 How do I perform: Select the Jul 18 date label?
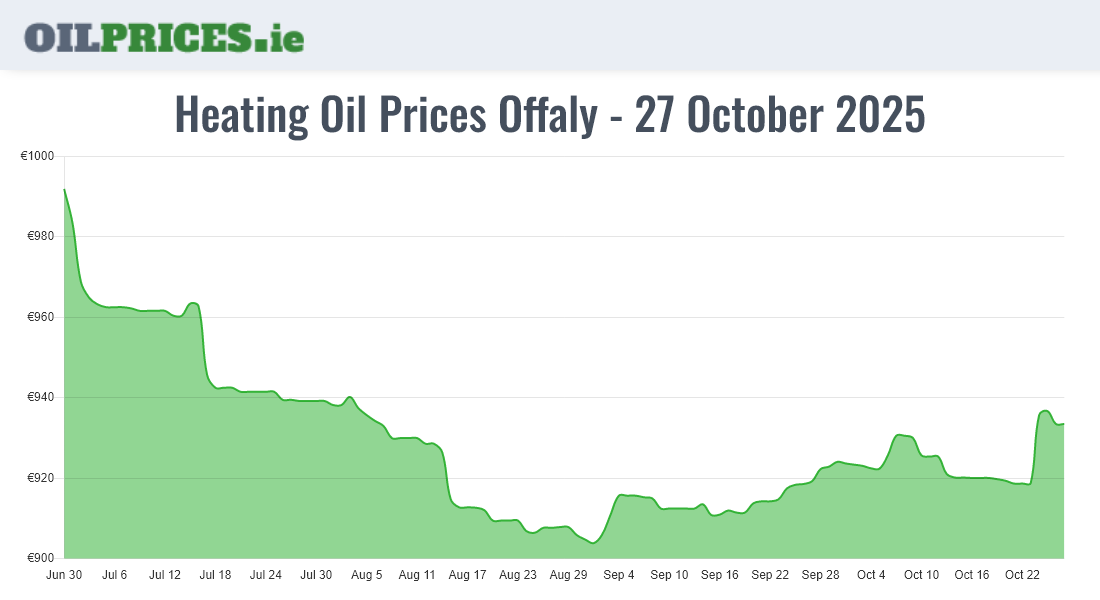[216, 575]
